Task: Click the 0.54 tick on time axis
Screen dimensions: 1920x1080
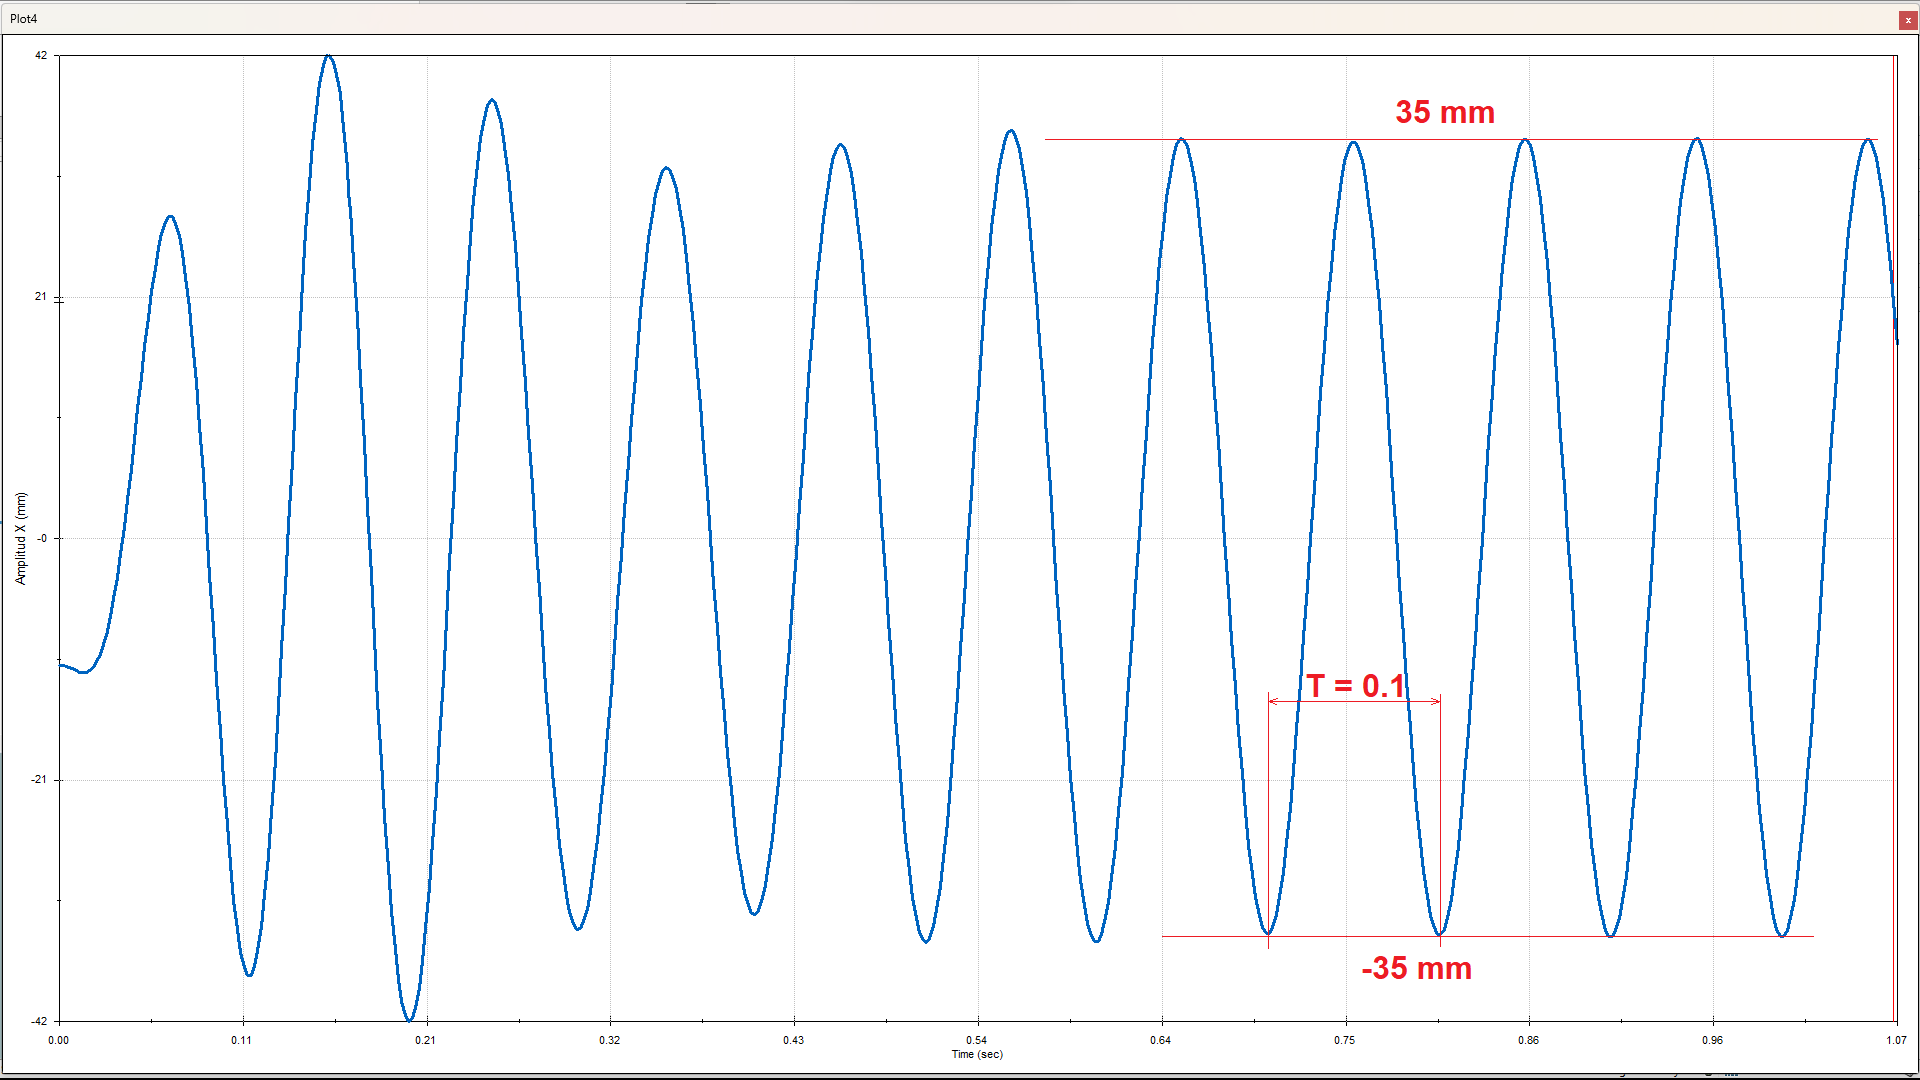Action: click(977, 1040)
